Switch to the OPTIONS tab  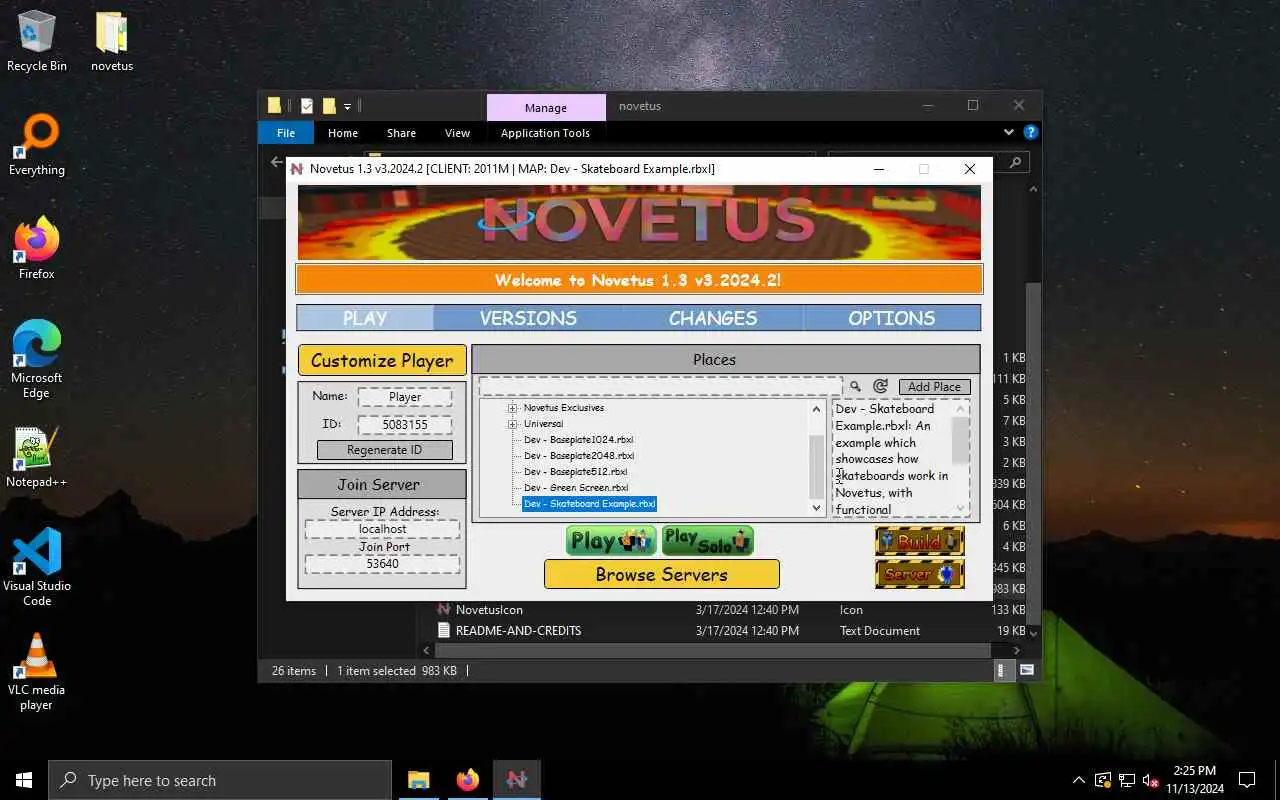pos(891,318)
